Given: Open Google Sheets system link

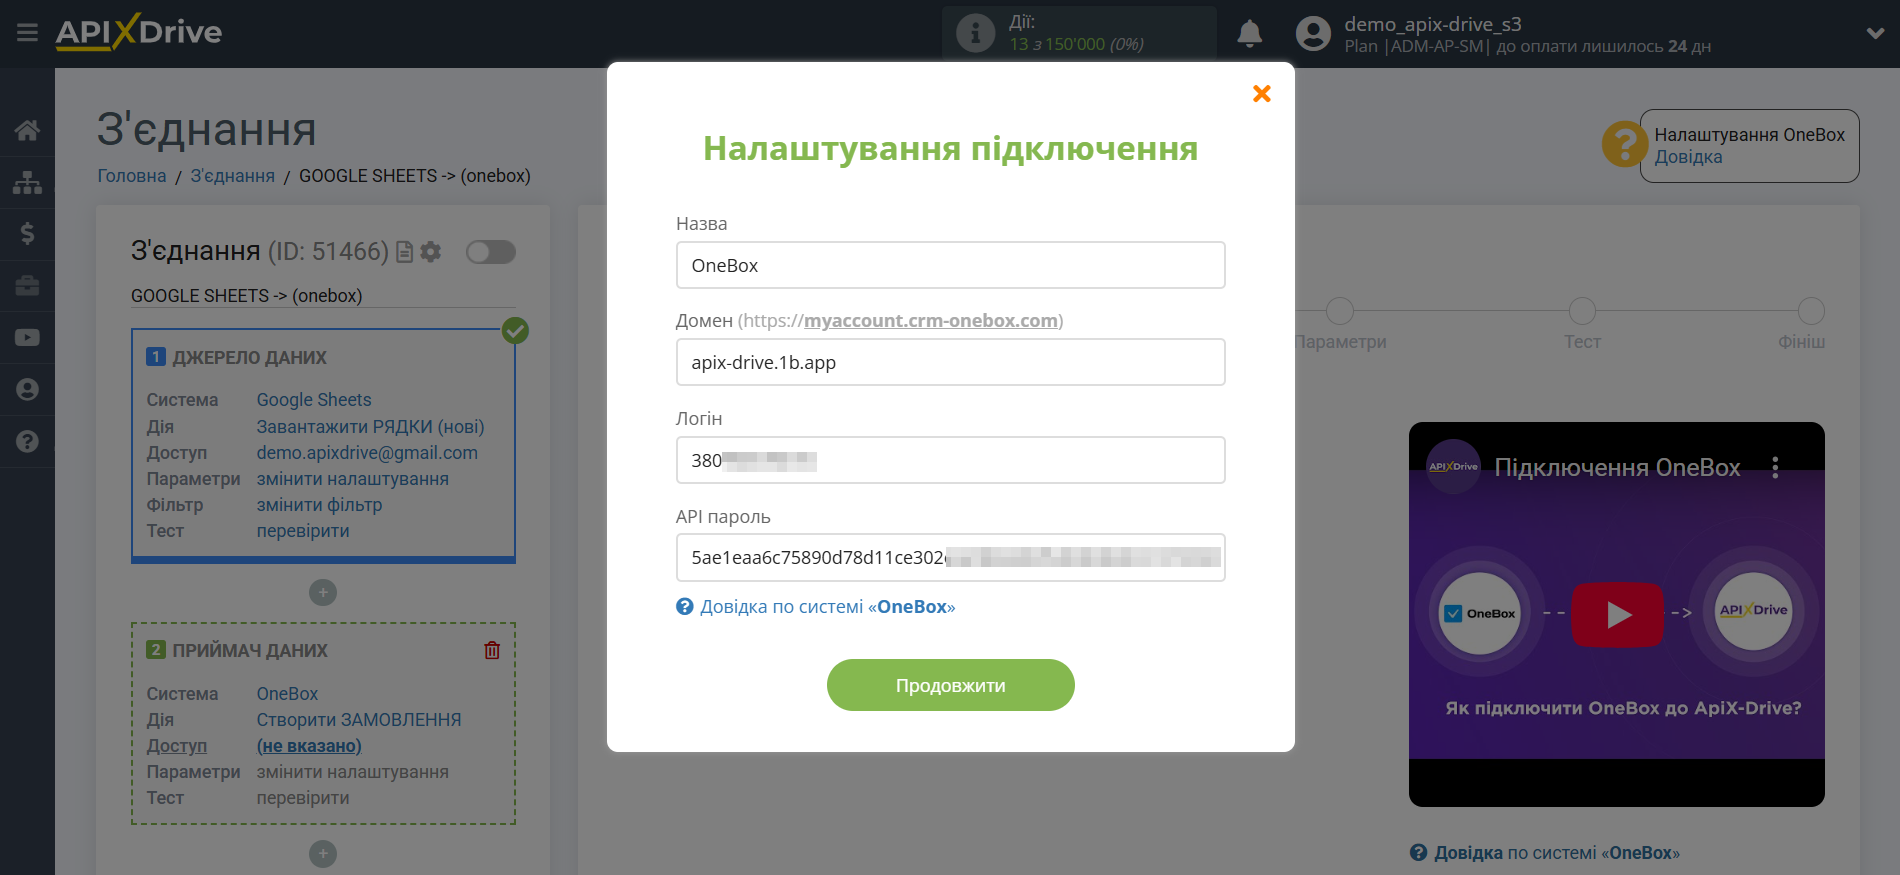Looking at the screenshot, I should tap(314, 400).
